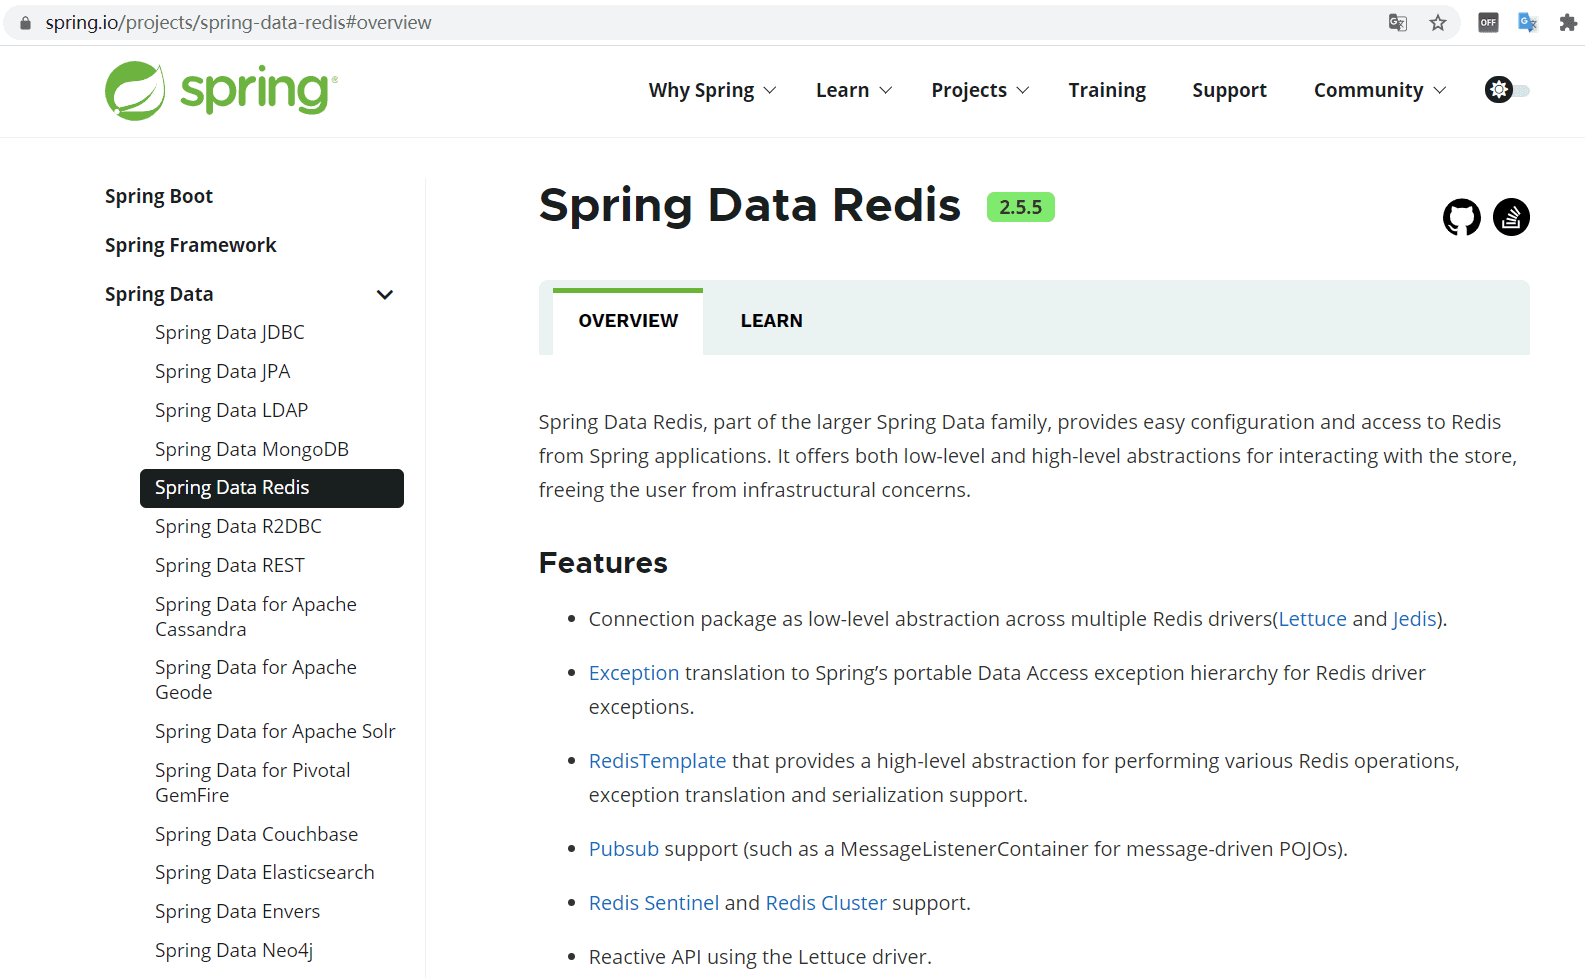Open the RedisTemplate link
The height and width of the screenshot is (978, 1585).
(x=657, y=761)
